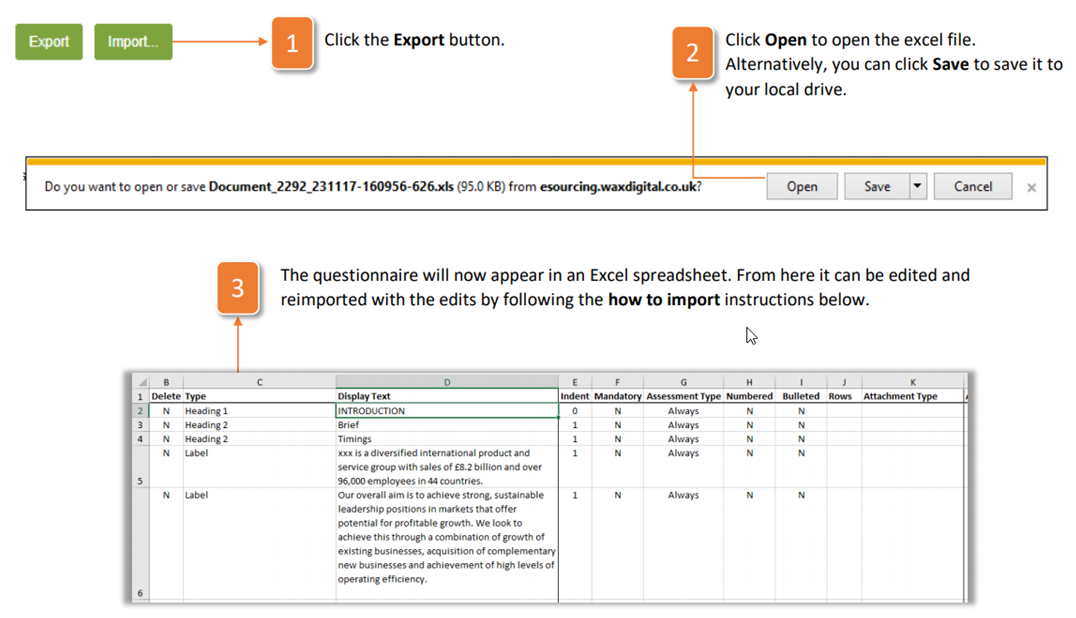Cancel the download prompt
The width and height of the screenshot is (1076, 618).
[x=972, y=187]
